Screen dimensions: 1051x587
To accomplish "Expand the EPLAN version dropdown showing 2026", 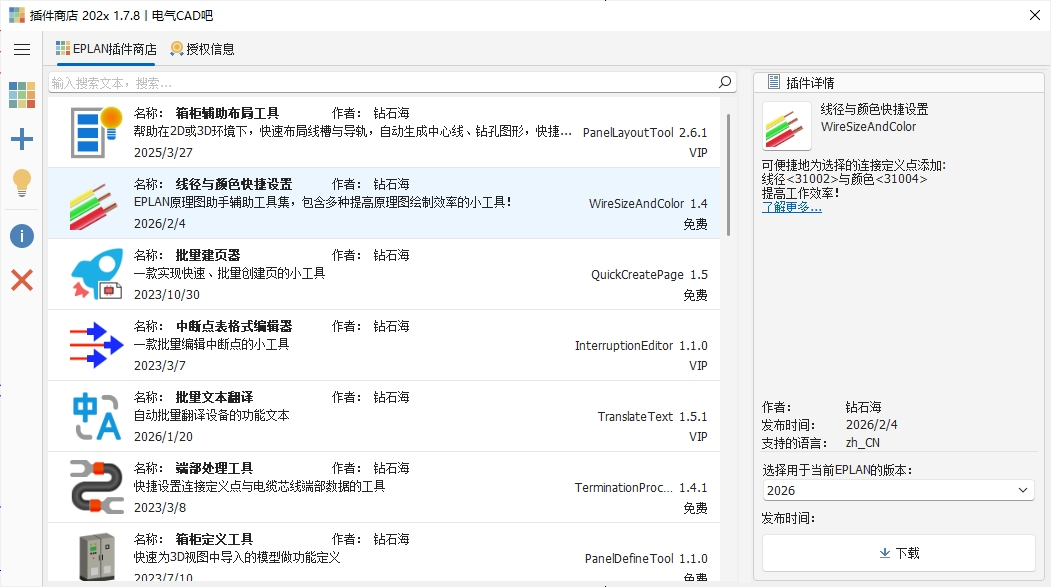I will pos(897,490).
